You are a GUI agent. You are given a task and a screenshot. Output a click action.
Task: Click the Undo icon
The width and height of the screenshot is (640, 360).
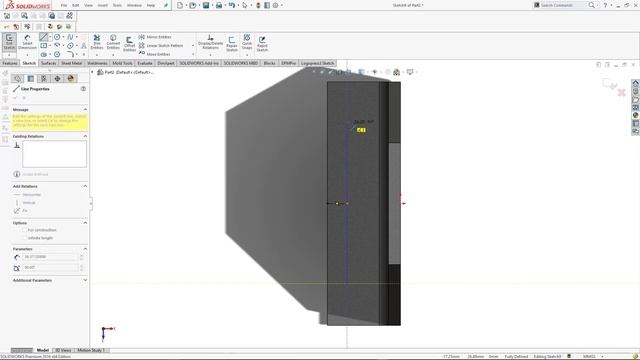click(x=232, y=5)
